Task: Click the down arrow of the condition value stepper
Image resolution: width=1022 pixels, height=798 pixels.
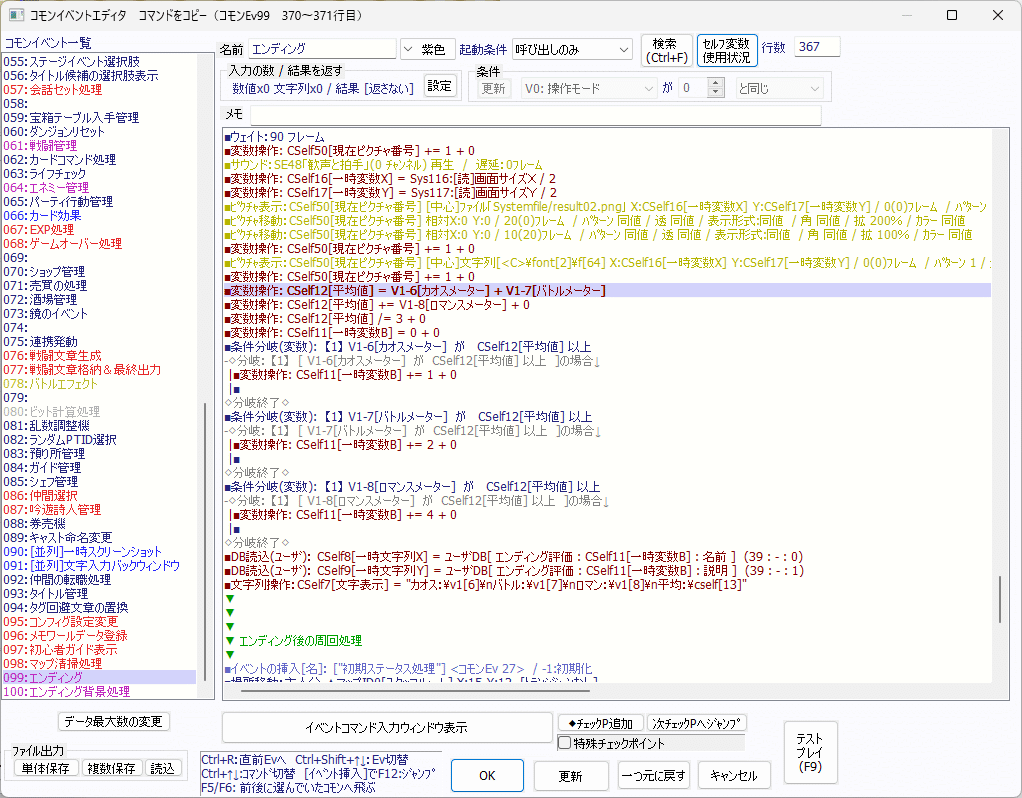Action: pyautogui.click(x=716, y=93)
